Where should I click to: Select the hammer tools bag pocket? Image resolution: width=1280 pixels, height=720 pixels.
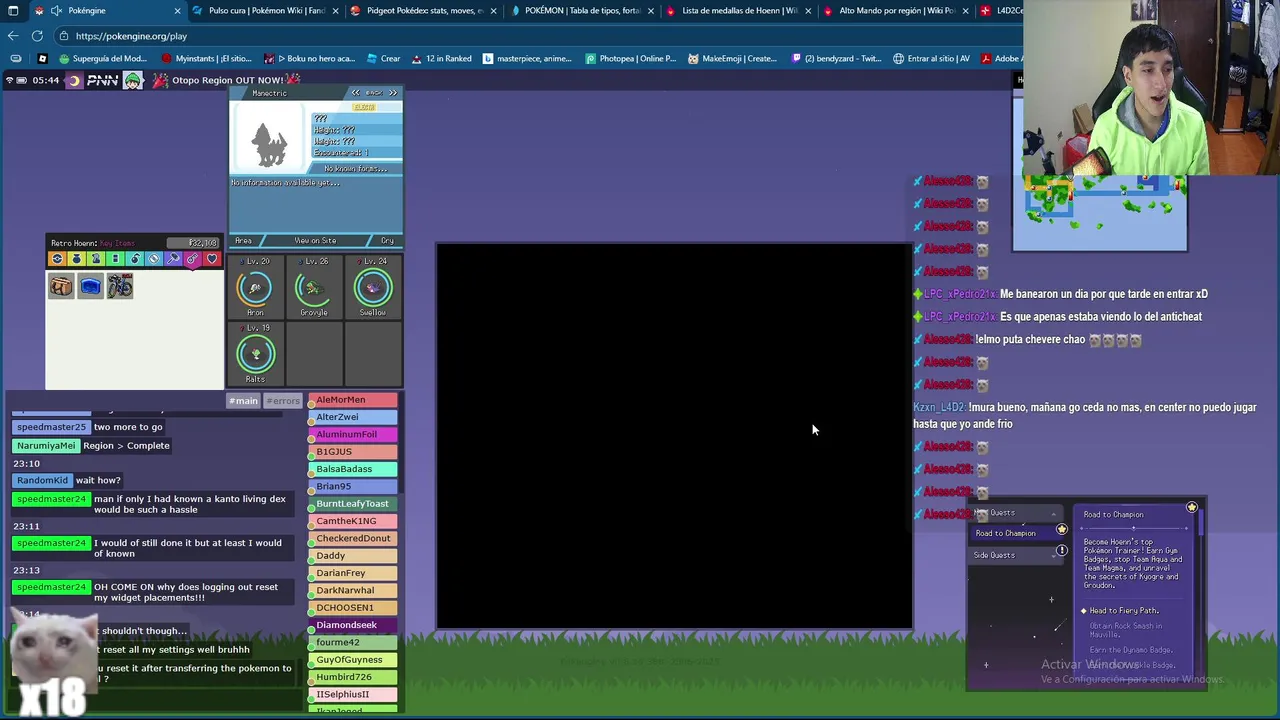pos(173,259)
